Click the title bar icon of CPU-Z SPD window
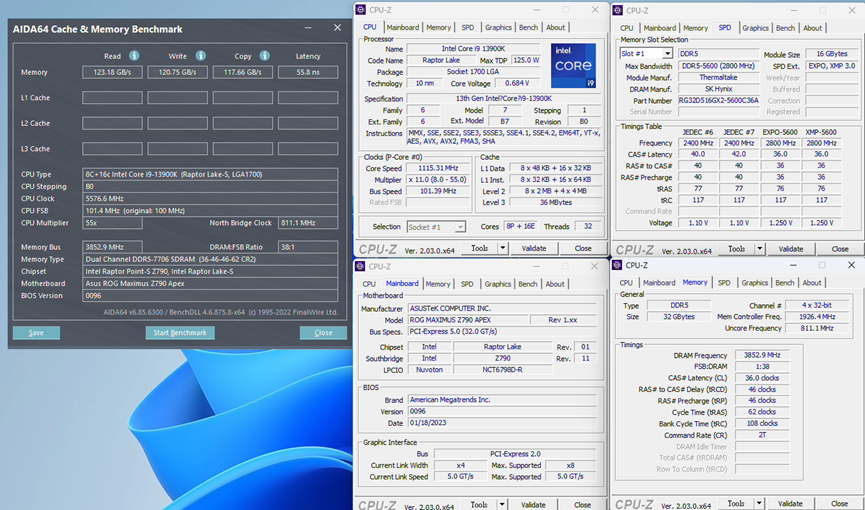Viewport: 865px width, 510px height. click(x=618, y=10)
